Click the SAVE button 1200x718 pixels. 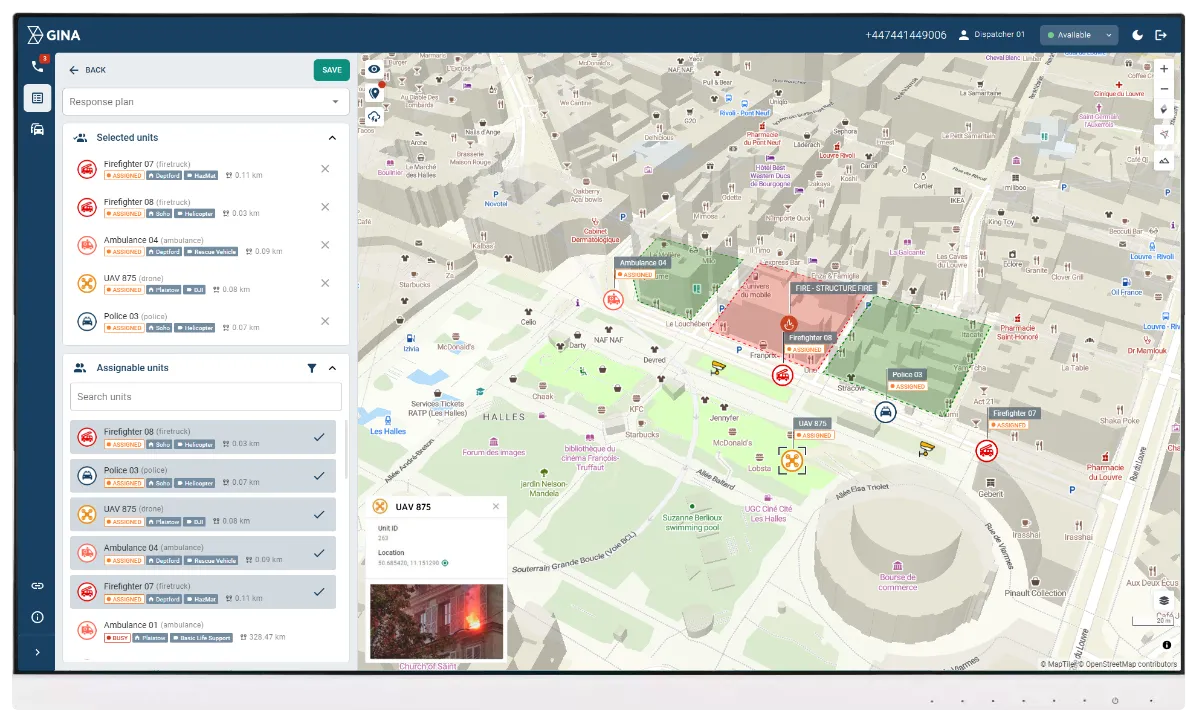(x=331, y=70)
